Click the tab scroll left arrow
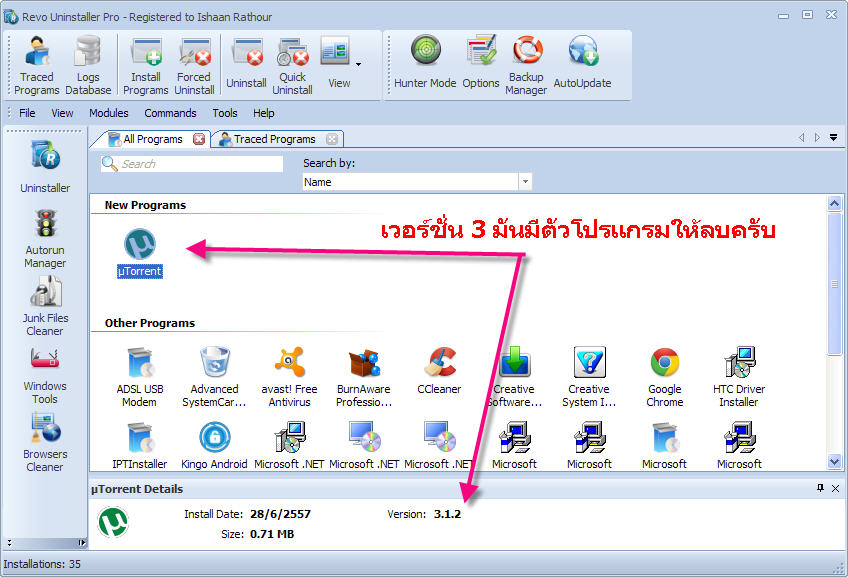The image size is (848, 577). point(801,137)
